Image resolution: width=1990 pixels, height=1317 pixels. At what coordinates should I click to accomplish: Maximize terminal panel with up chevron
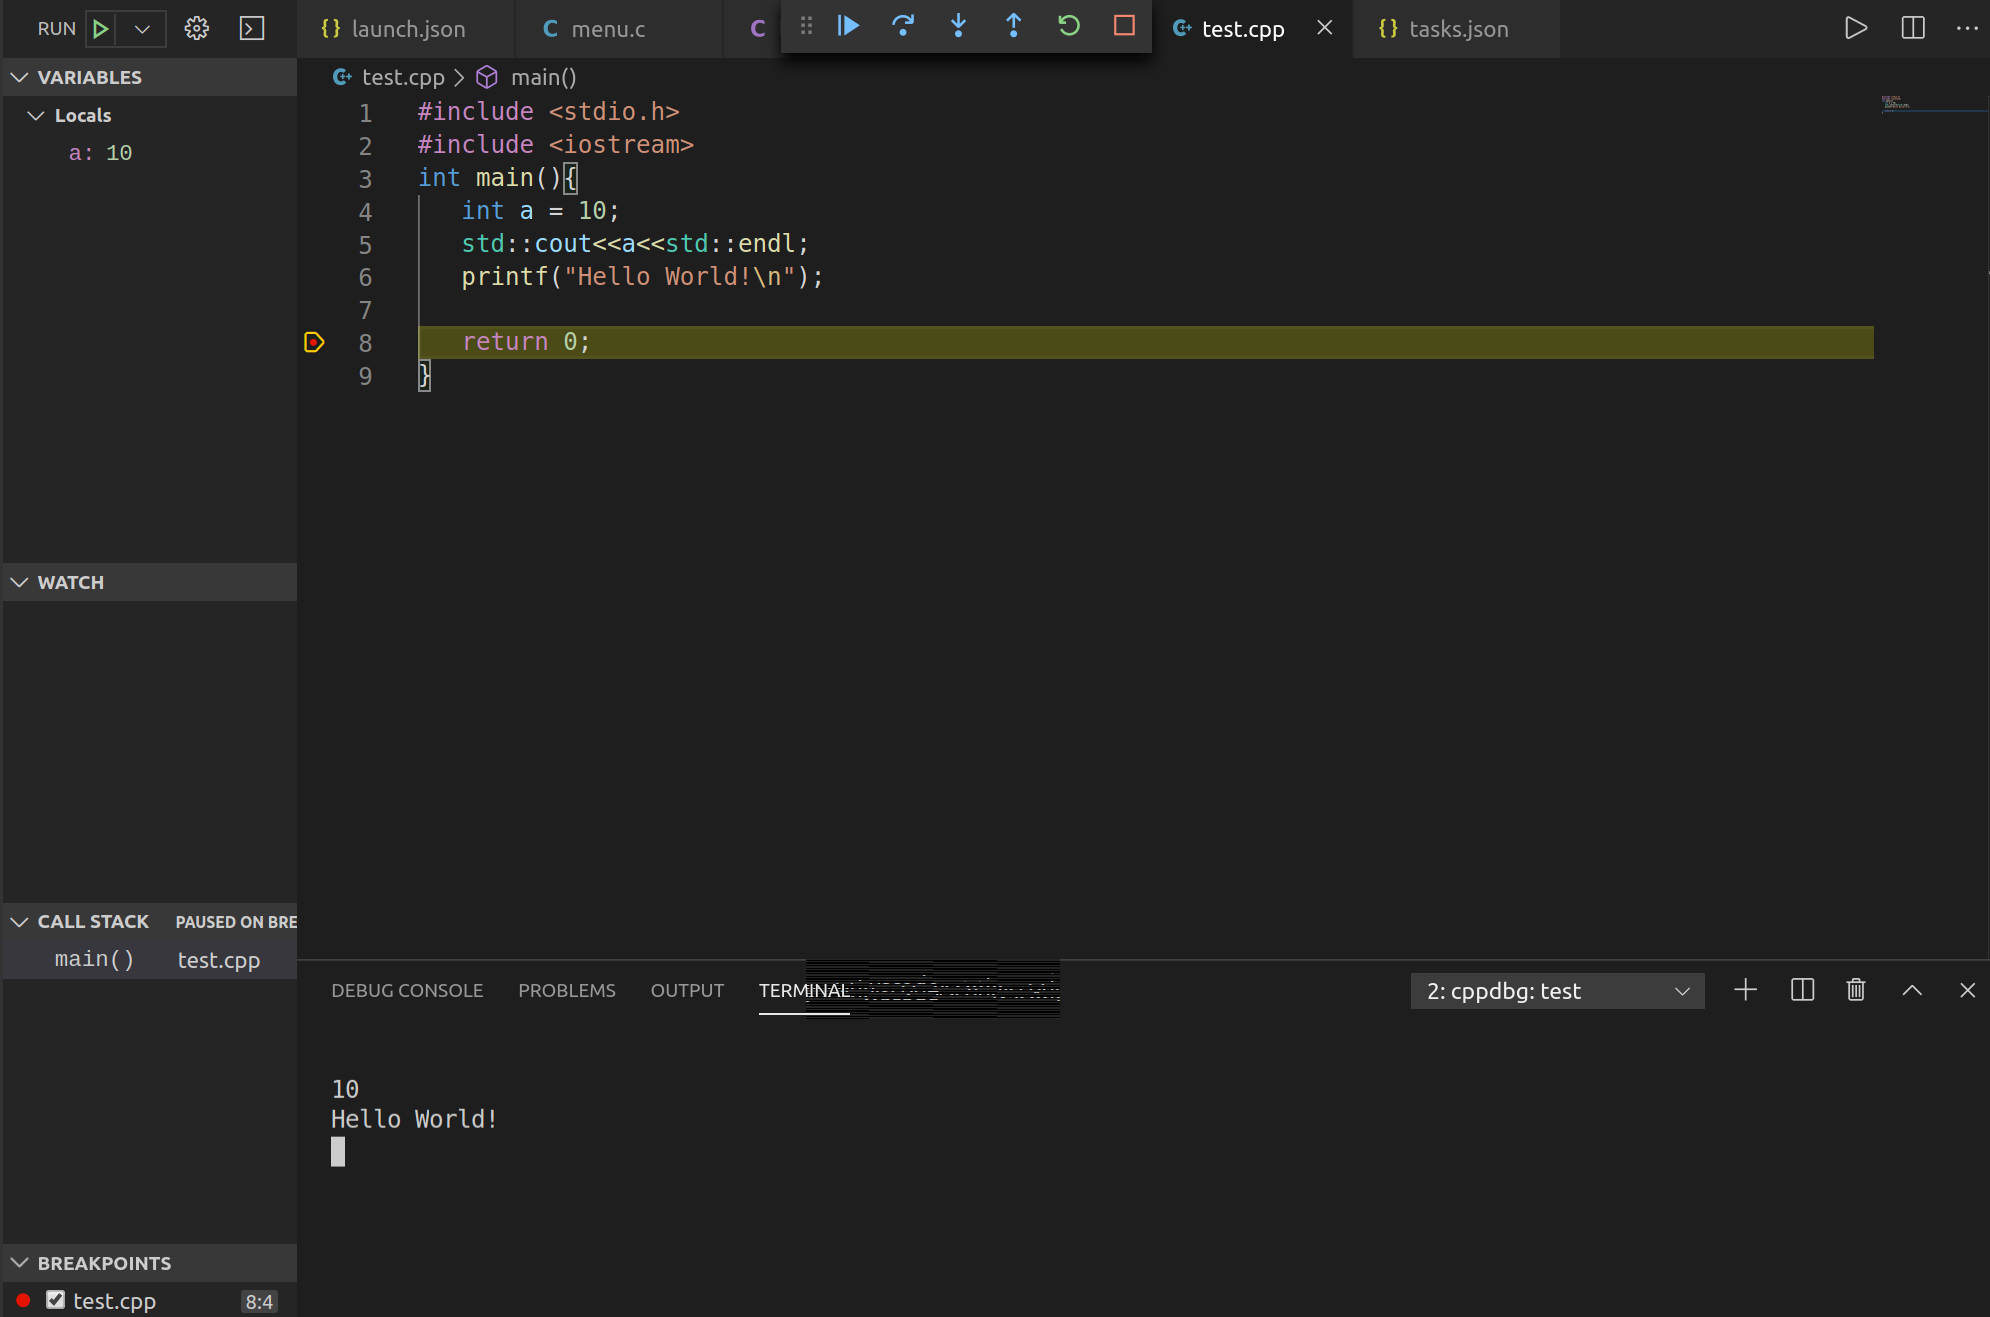[1912, 990]
